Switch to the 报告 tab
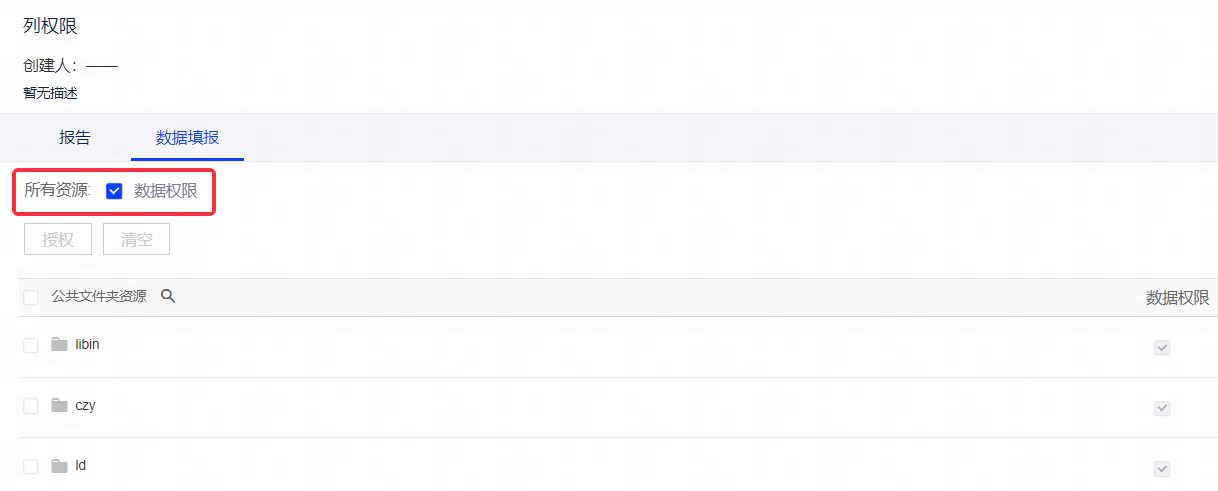This screenshot has height=491, width=1218. click(75, 138)
